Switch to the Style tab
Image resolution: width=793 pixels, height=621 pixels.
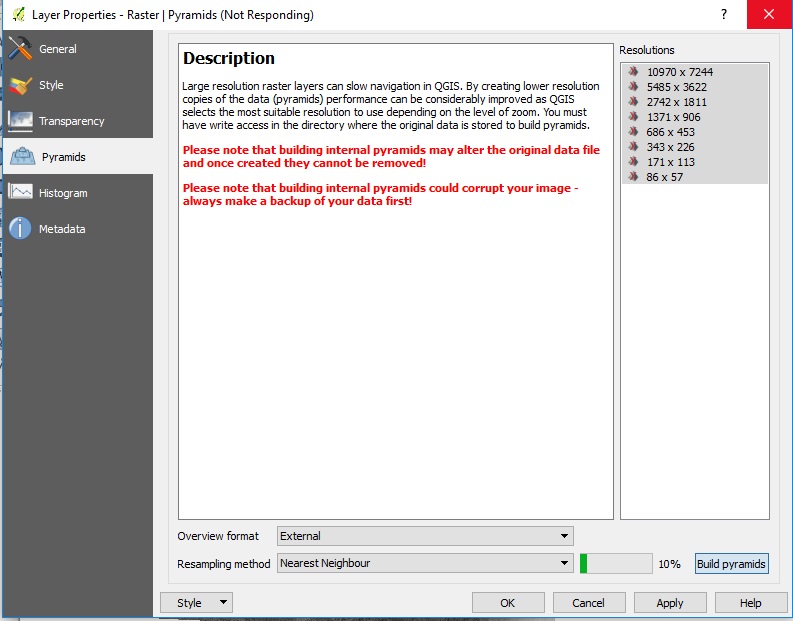pos(78,85)
